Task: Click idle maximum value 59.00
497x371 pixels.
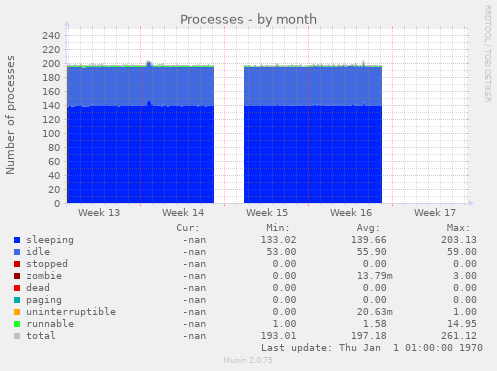Action: click(x=462, y=252)
